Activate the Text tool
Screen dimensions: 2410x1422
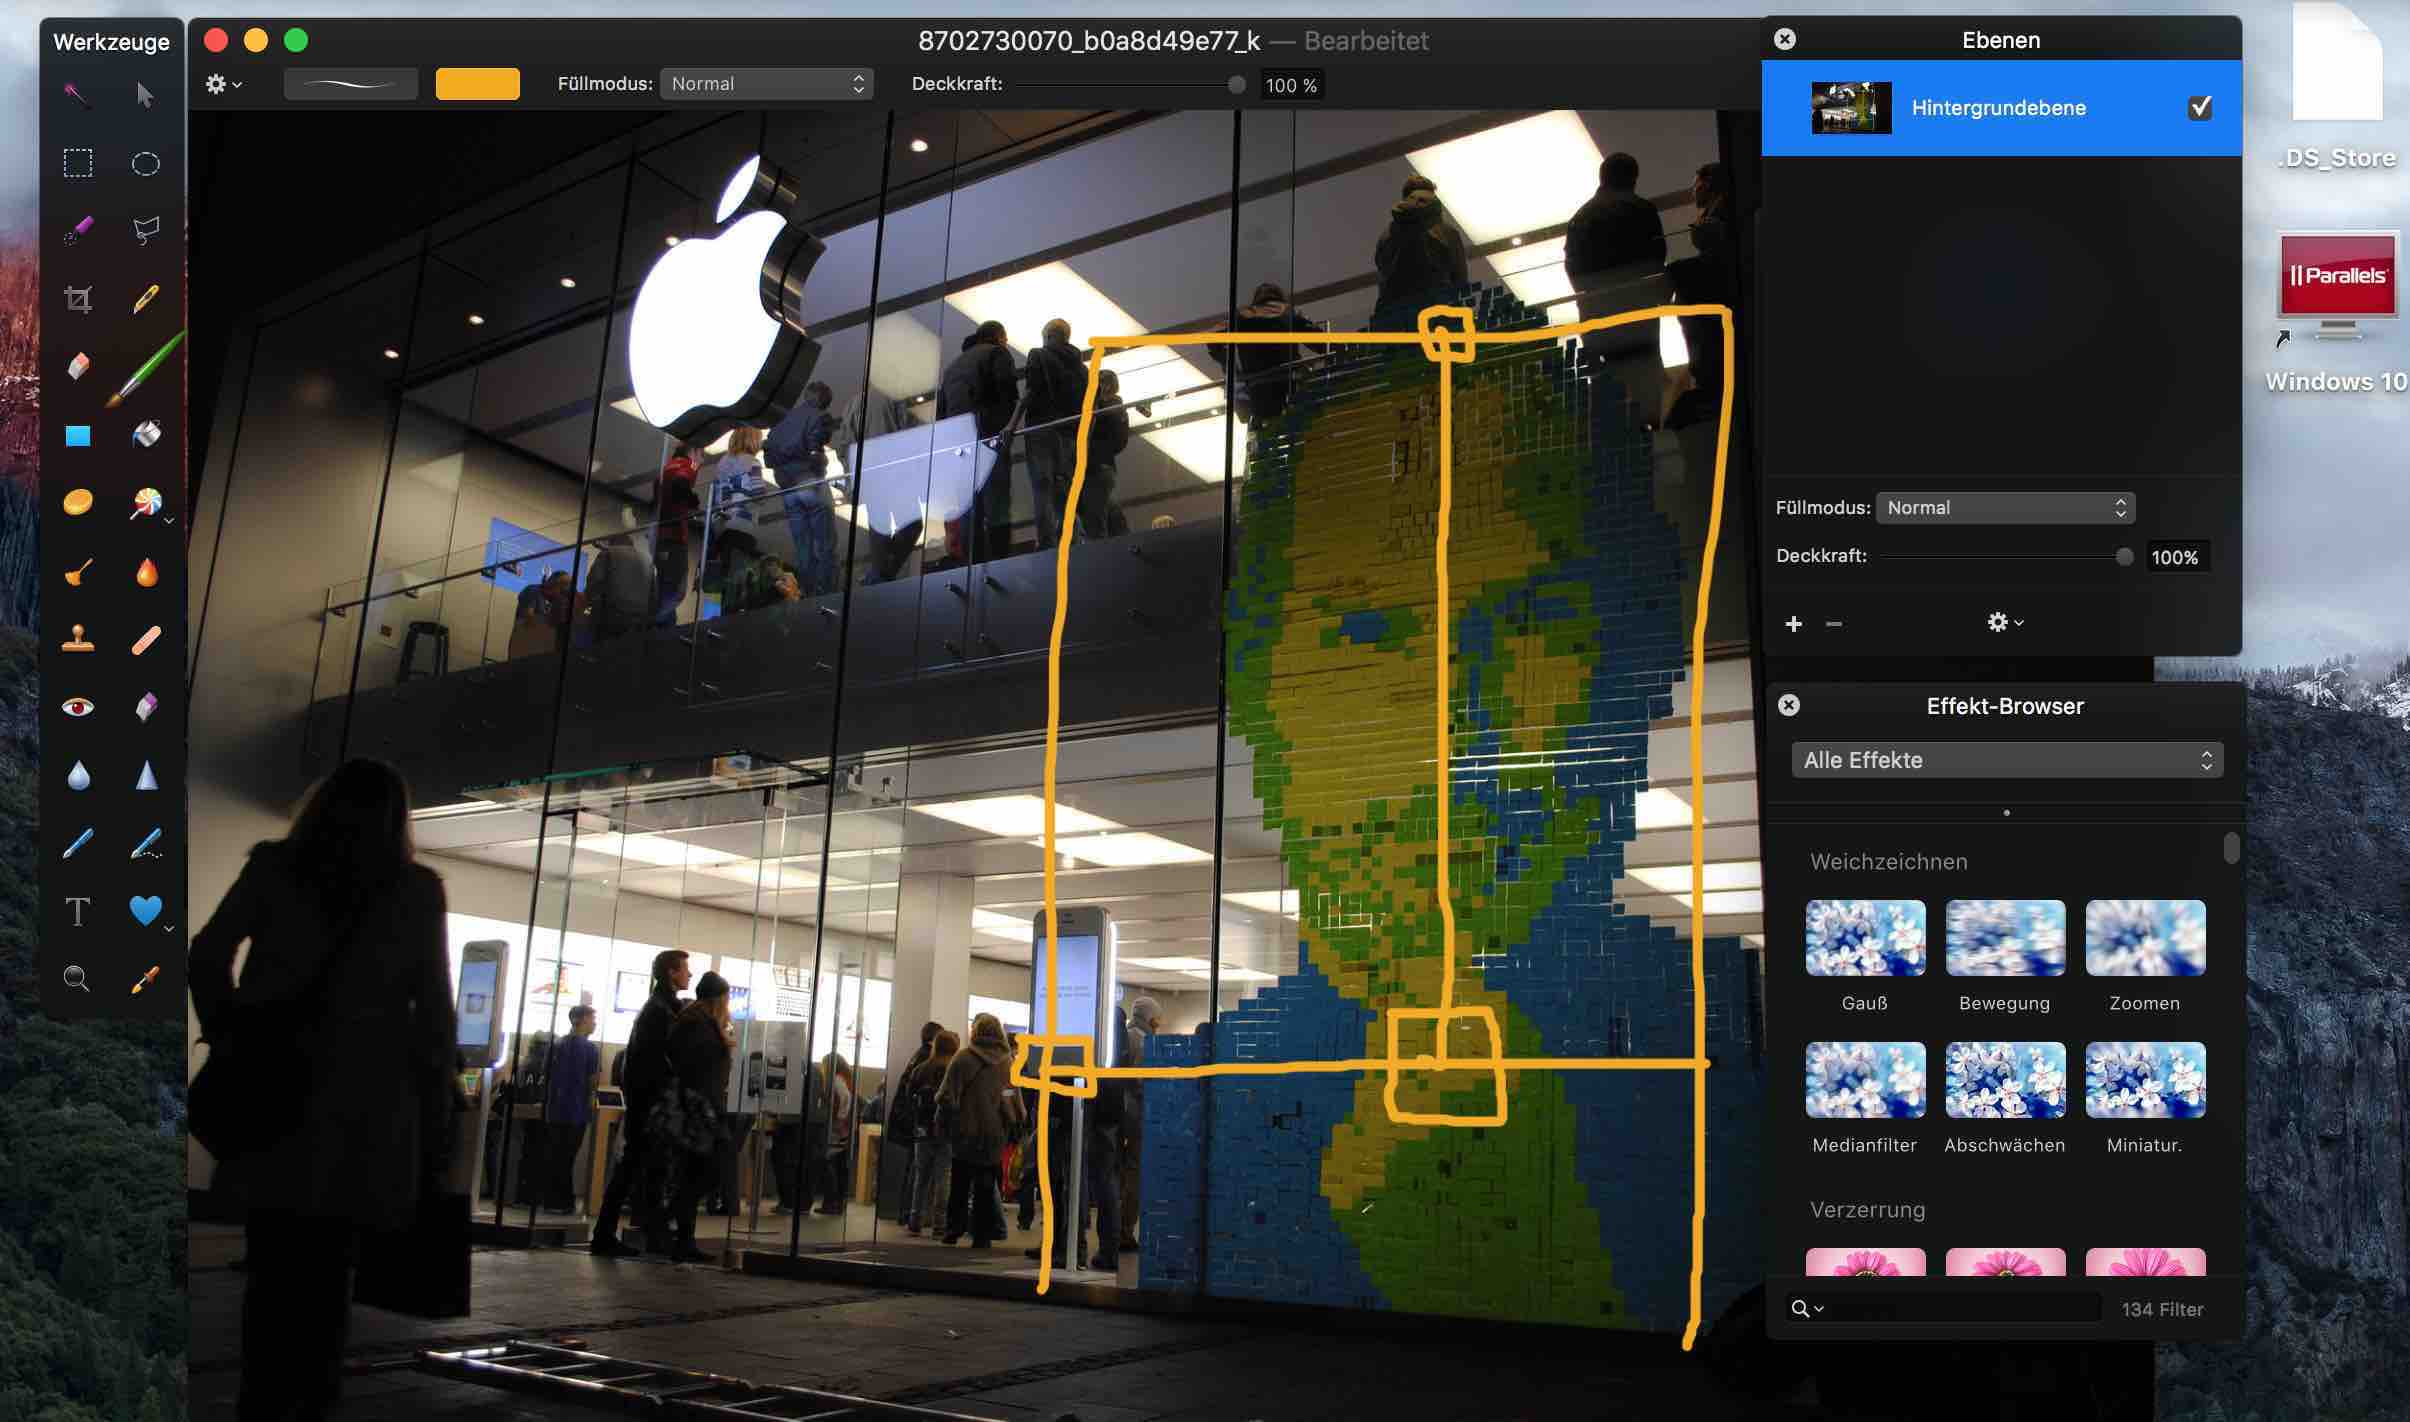(77, 912)
